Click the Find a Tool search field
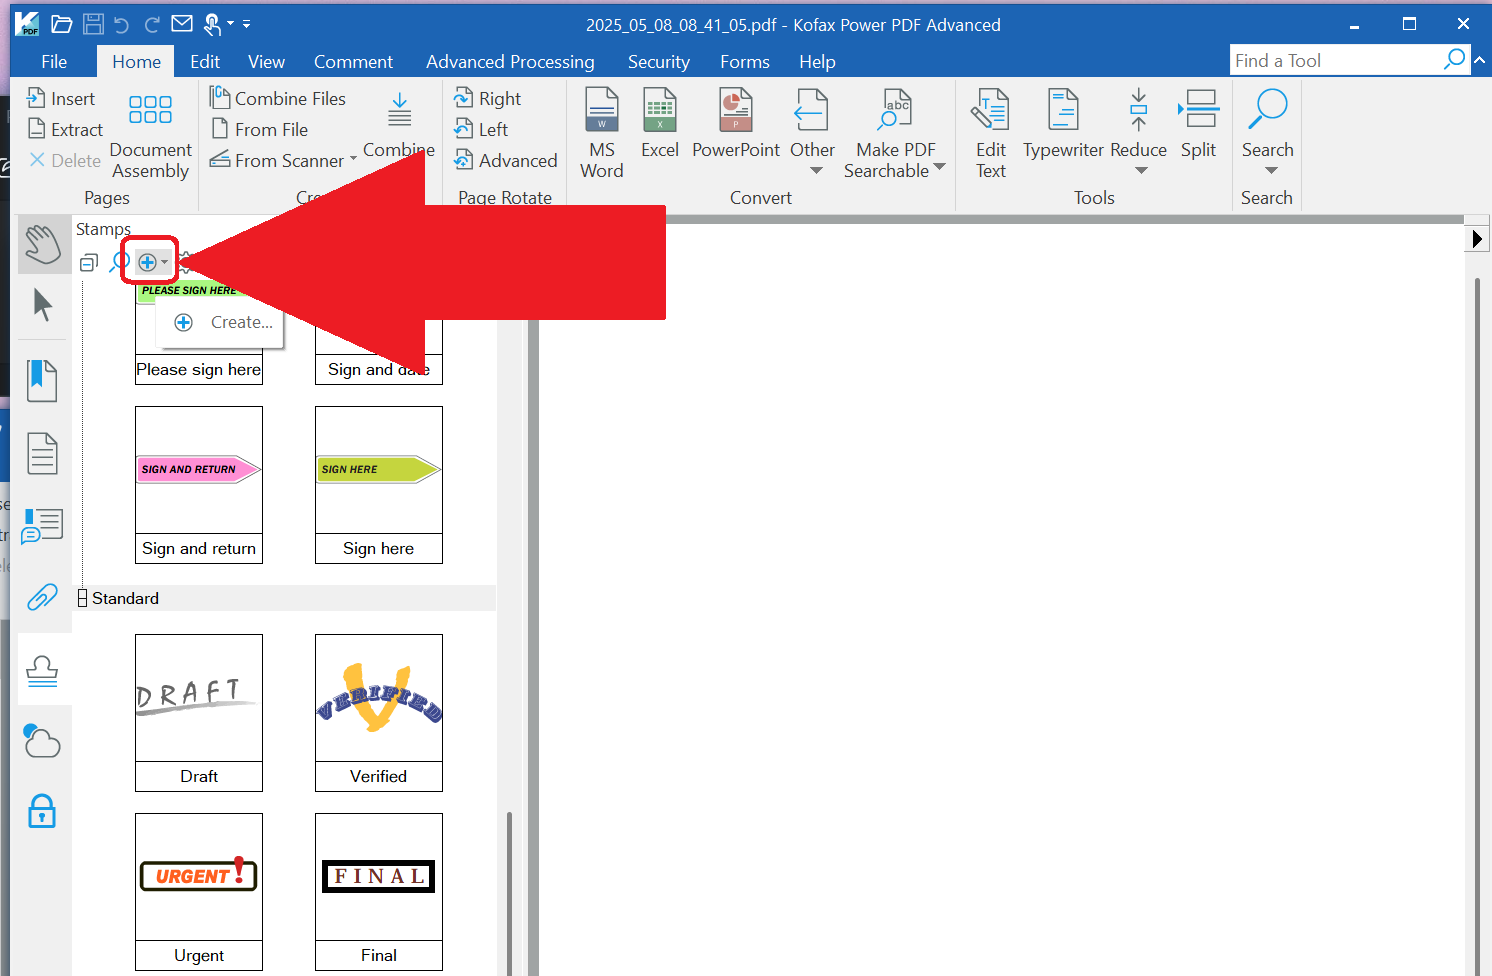Image resolution: width=1492 pixels, height=976 pixels. click(x=1336, y=60)
